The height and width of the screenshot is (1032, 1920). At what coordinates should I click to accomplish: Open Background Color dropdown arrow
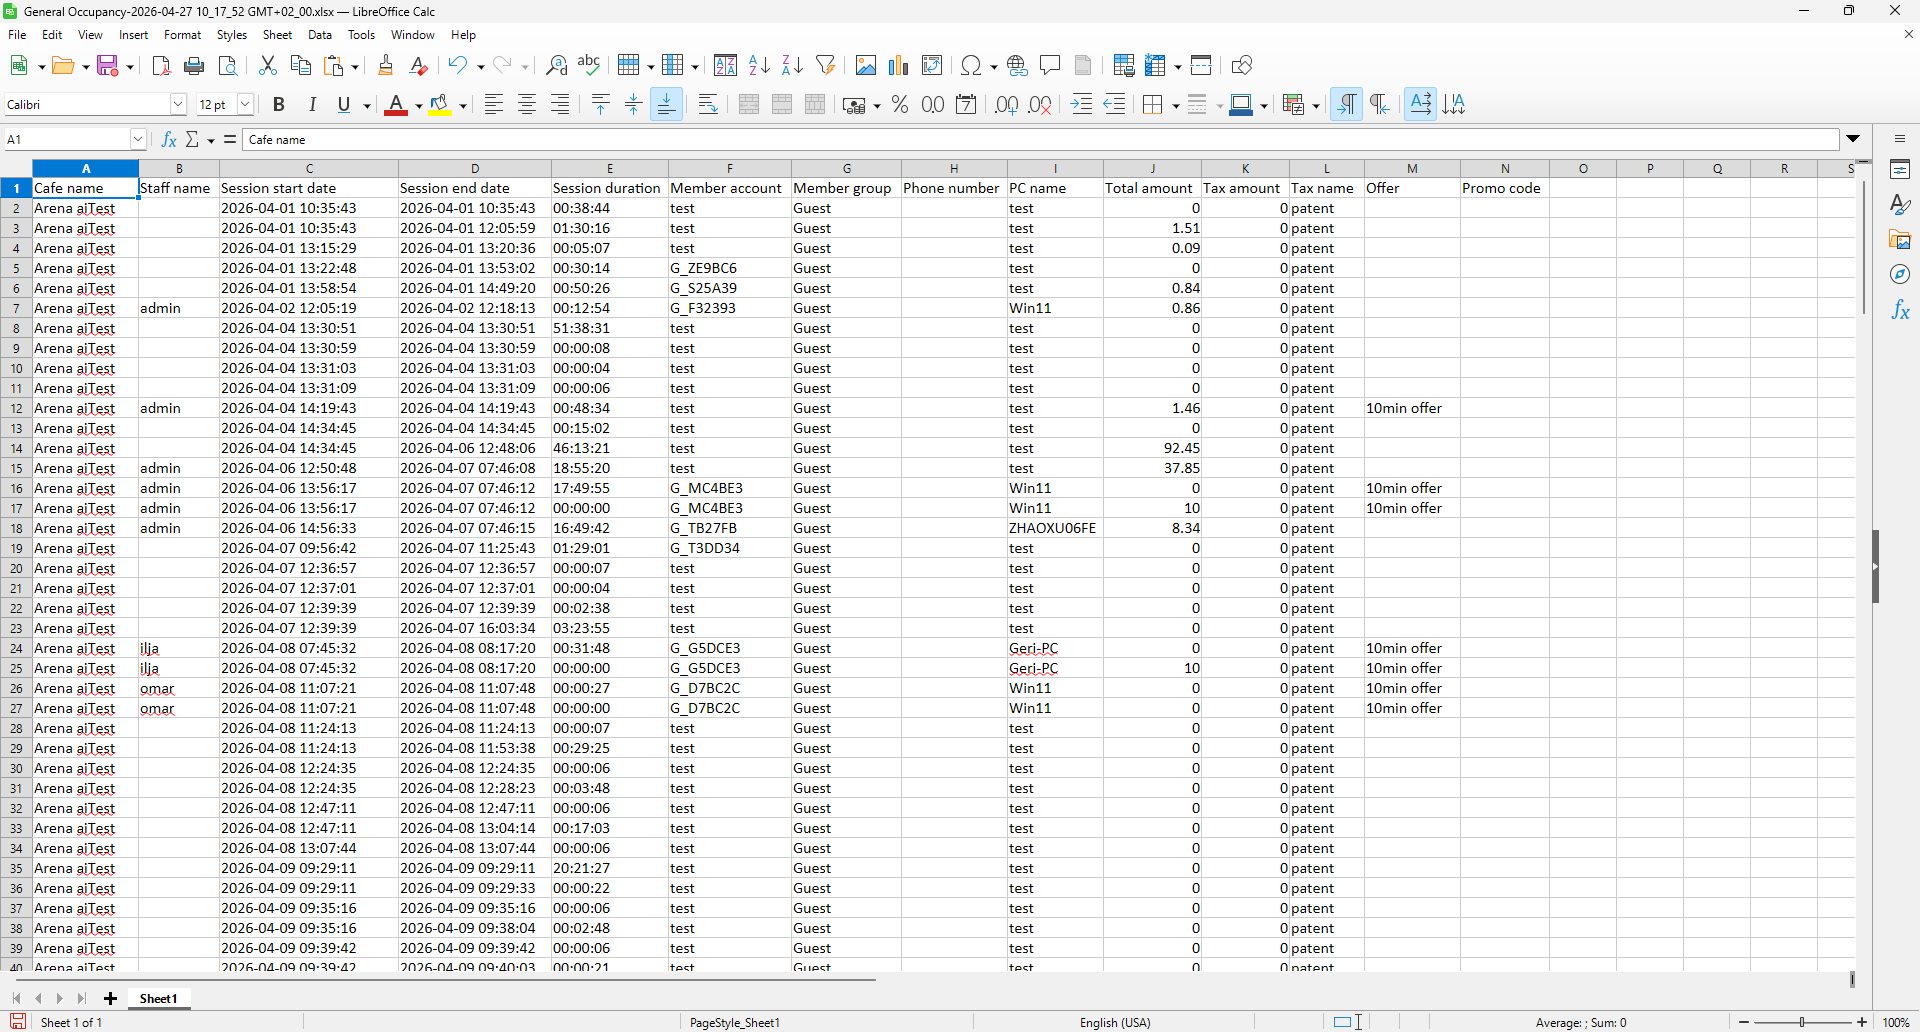pos(463,106)
